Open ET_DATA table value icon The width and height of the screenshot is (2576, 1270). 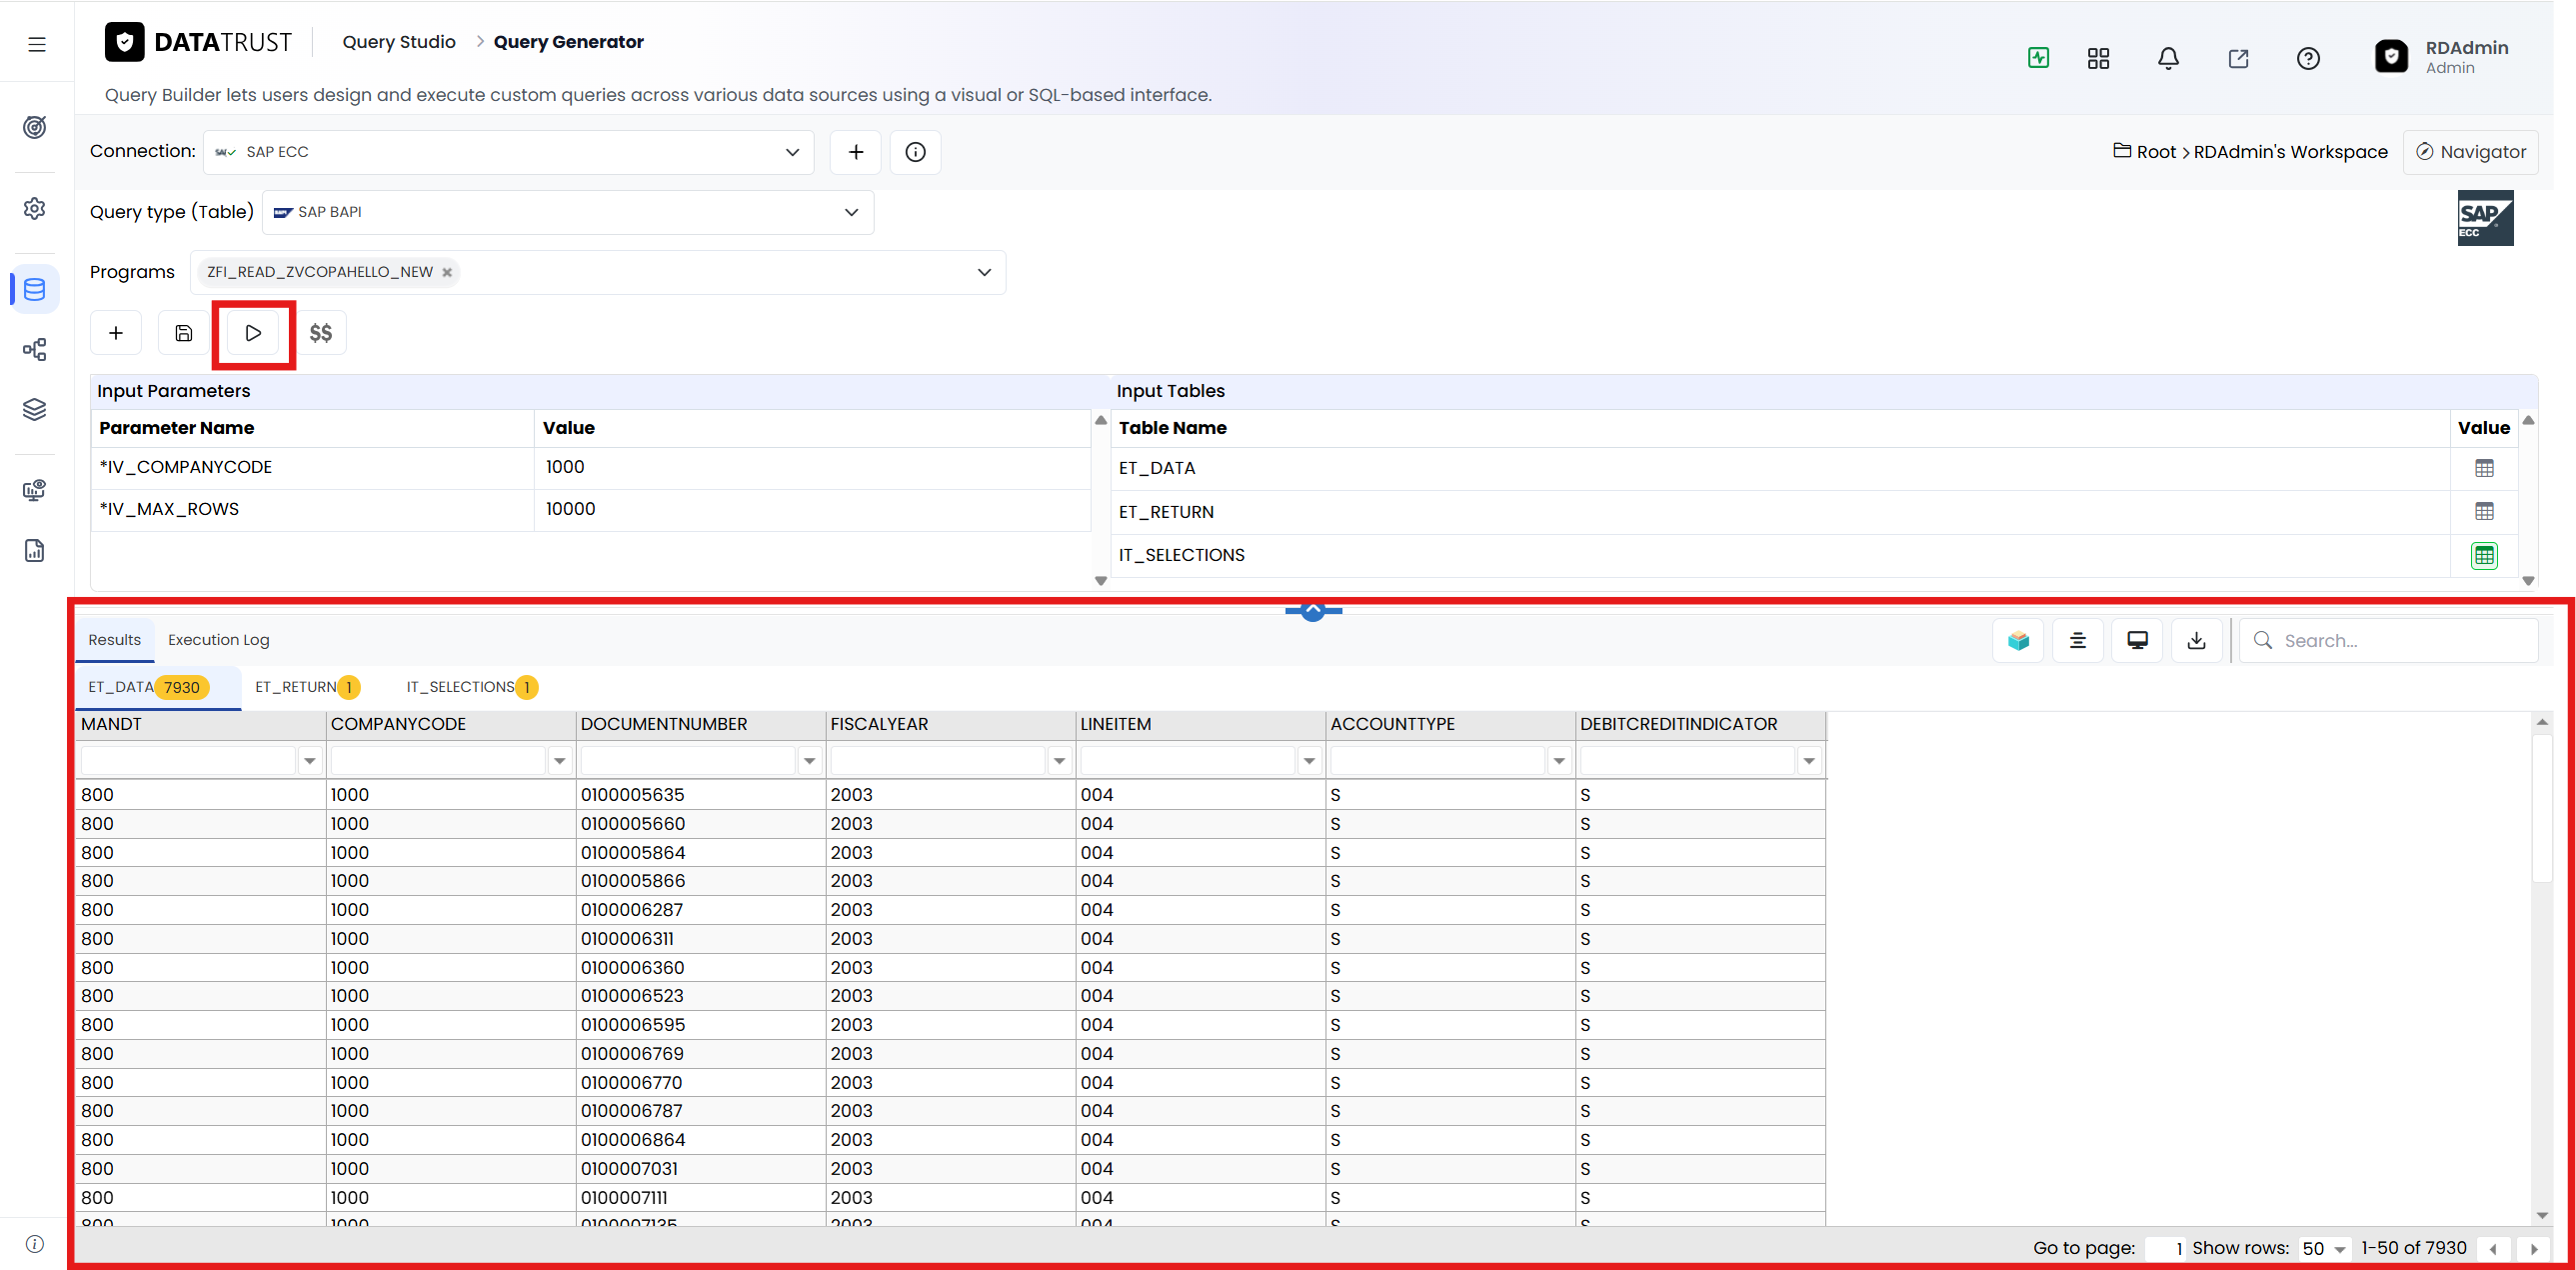click(2484, 468)
